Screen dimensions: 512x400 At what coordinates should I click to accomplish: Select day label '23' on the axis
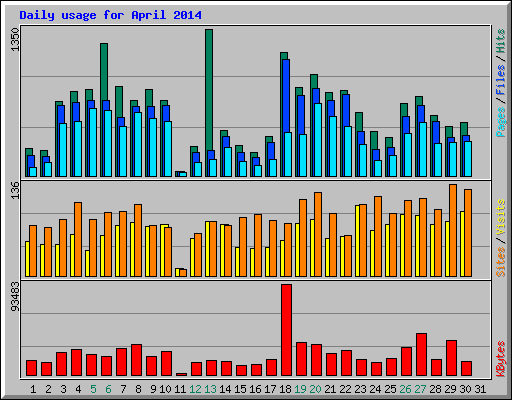click(360, 389)
